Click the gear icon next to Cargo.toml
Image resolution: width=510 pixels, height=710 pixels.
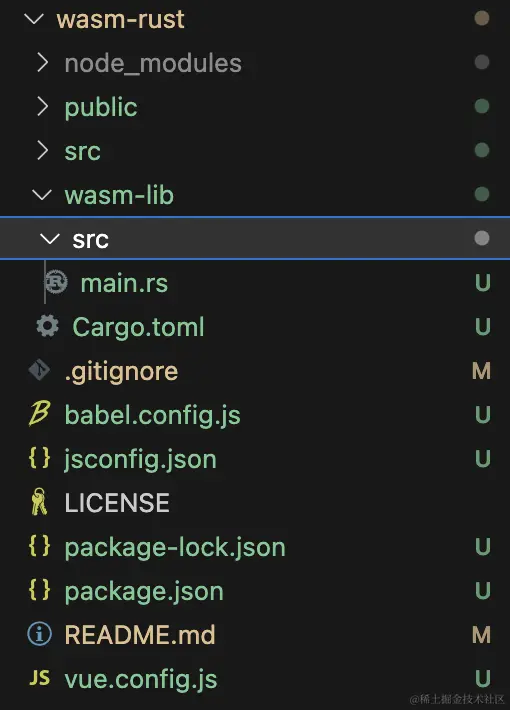point(48,326)
